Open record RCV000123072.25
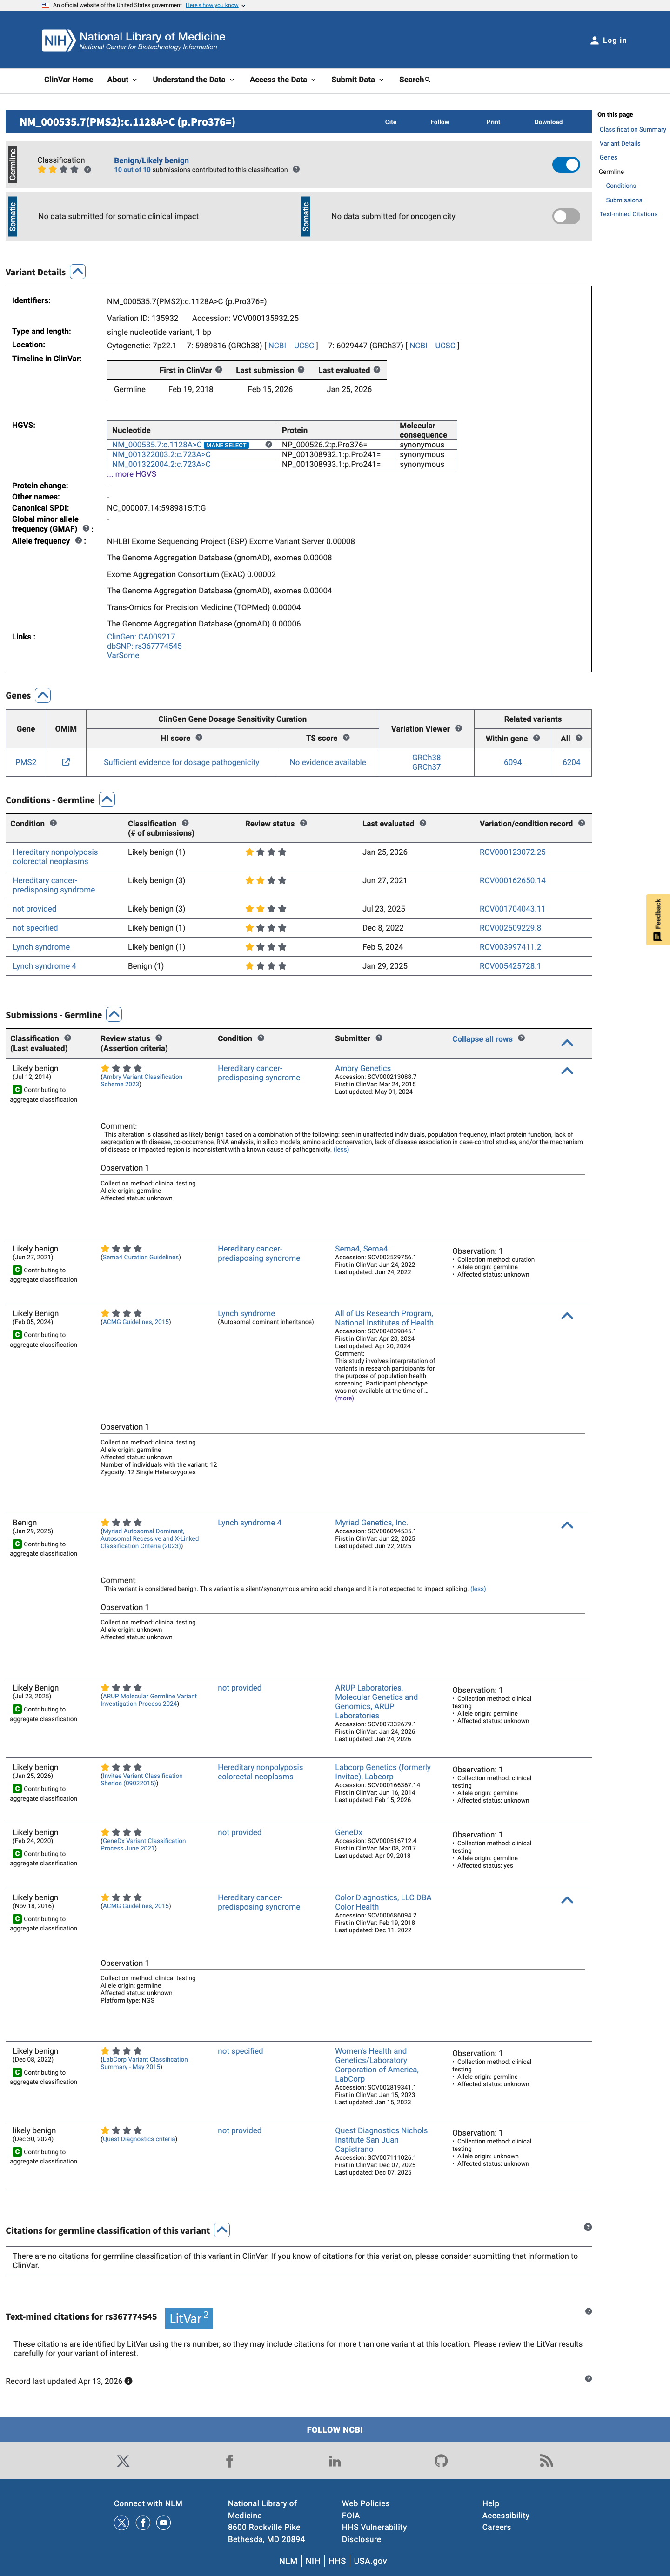 point(512,852)
